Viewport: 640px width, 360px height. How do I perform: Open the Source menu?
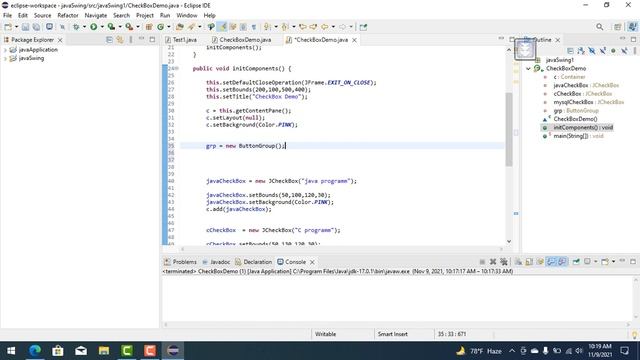[42, 16]
